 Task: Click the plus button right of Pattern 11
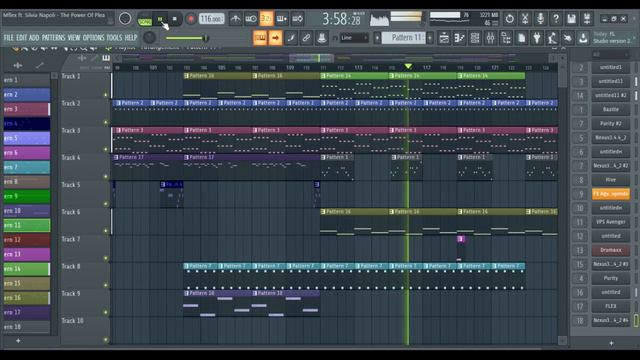(430, 38)
